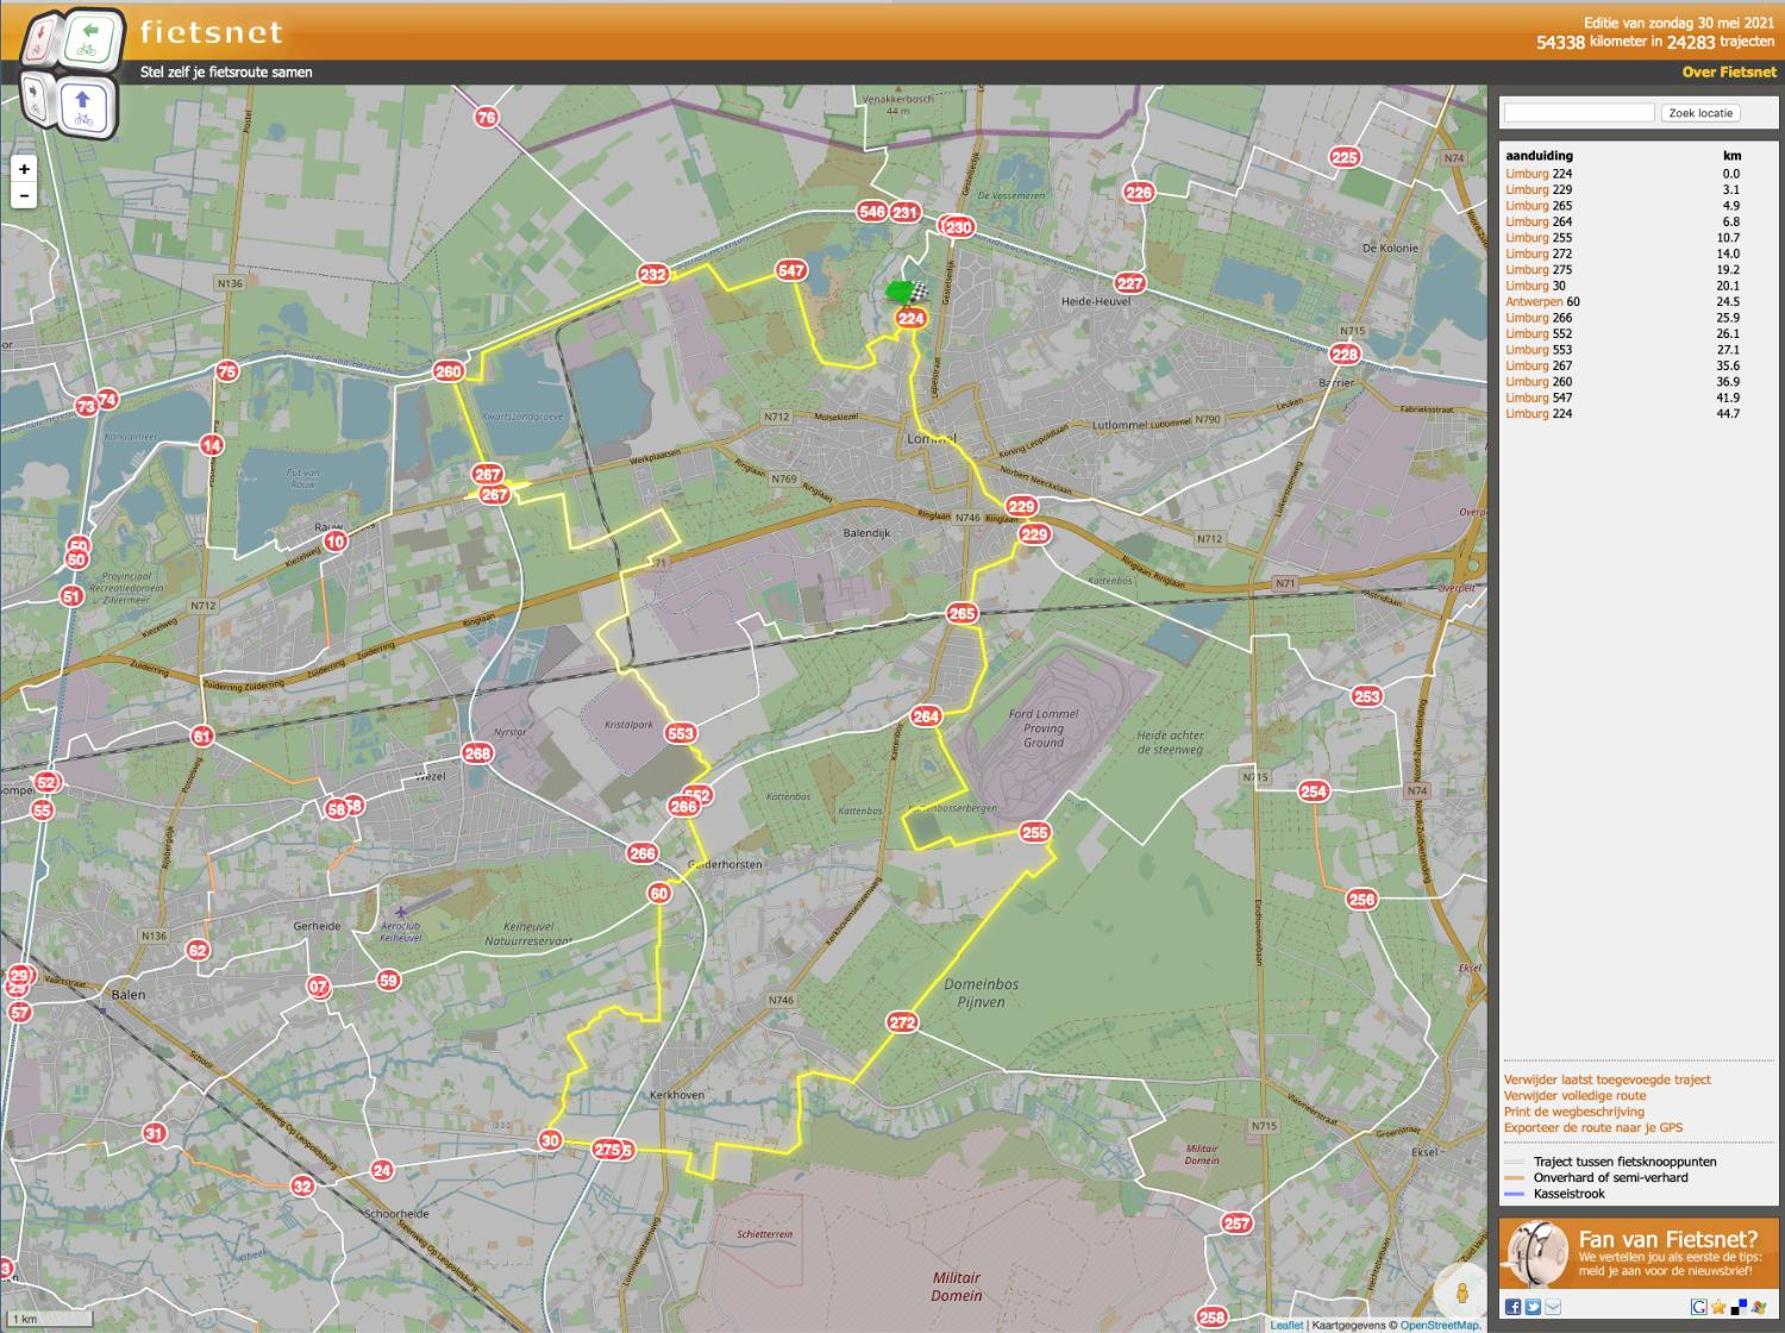The image size is (1785, 1333).
Task: Zoom in the map with plus button
Action: [x=24, y=169]
